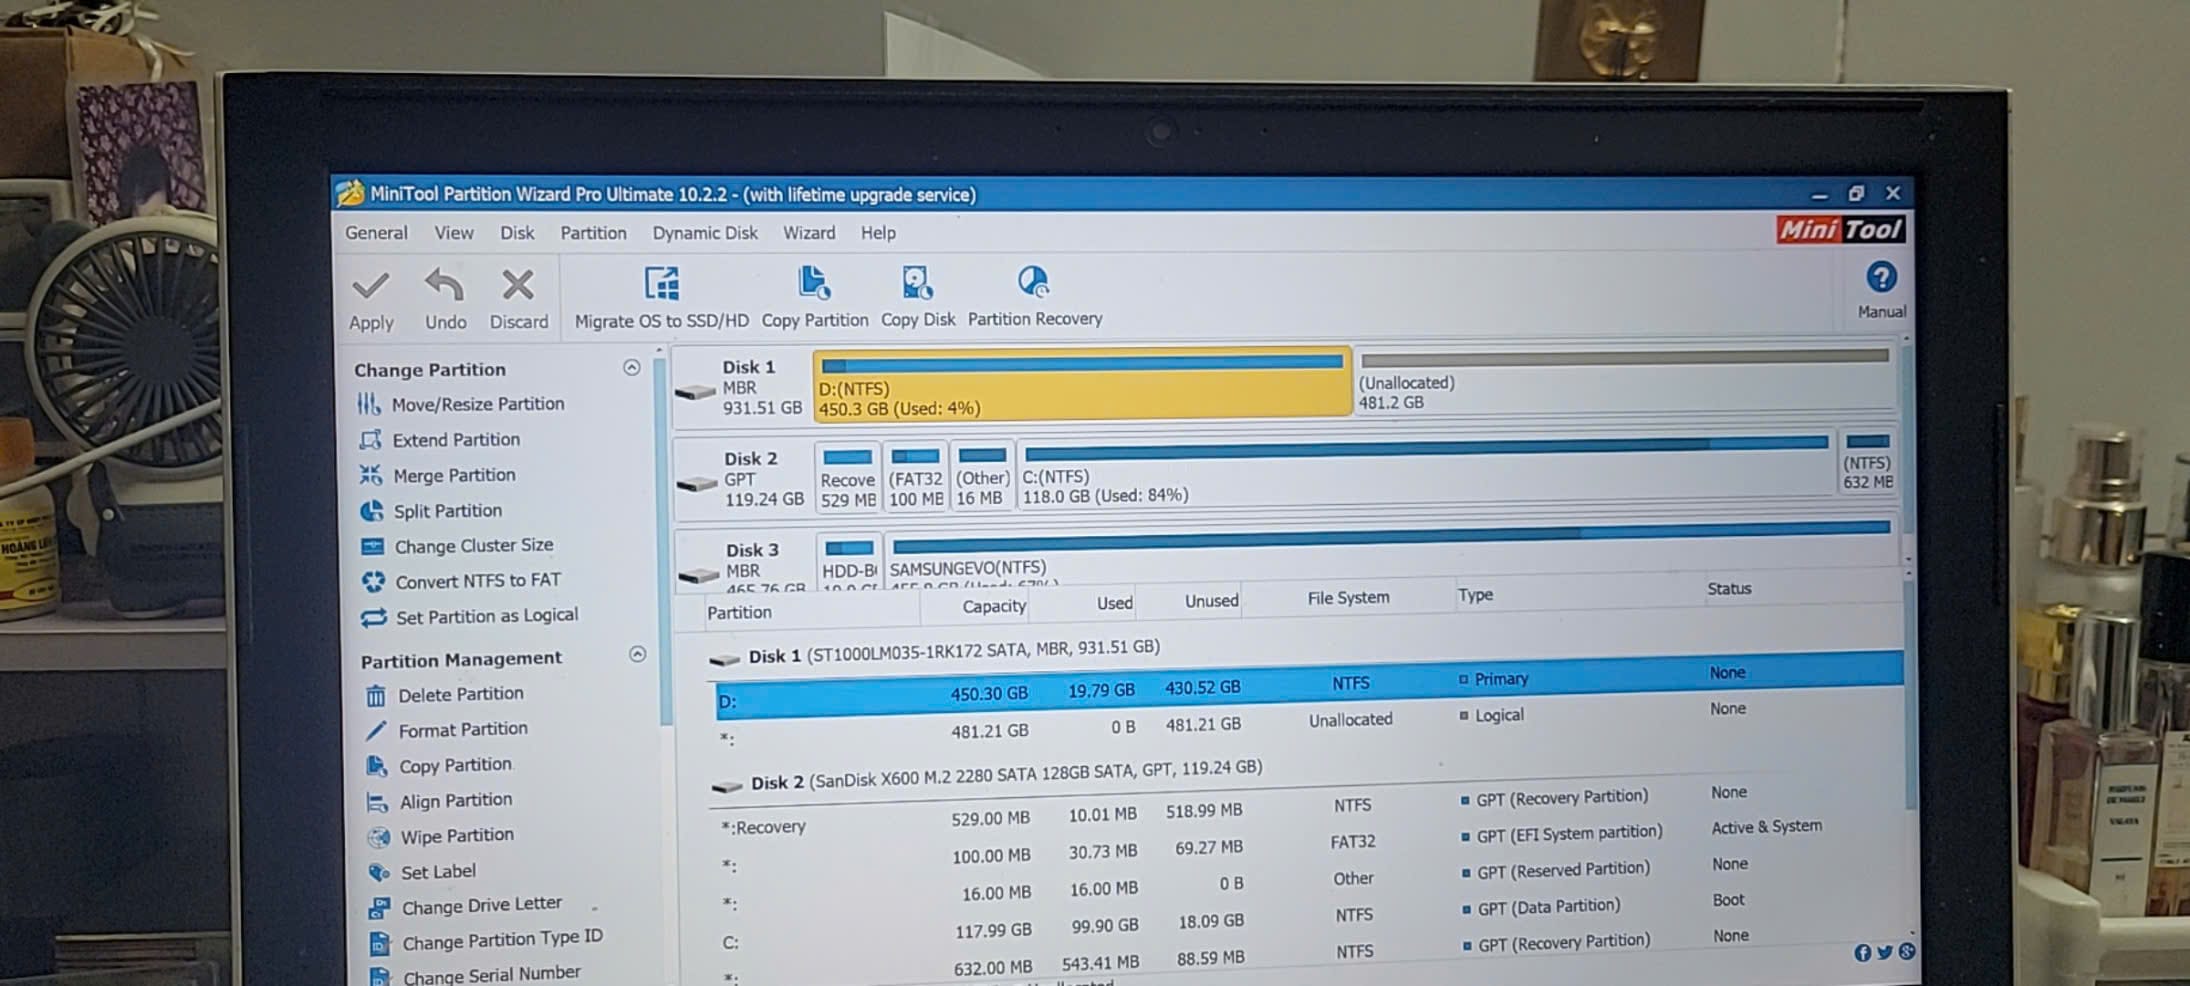The width and height of the screenshot is (2190, 986).
Task: Open the Partition menu
Action: (593, 233)
